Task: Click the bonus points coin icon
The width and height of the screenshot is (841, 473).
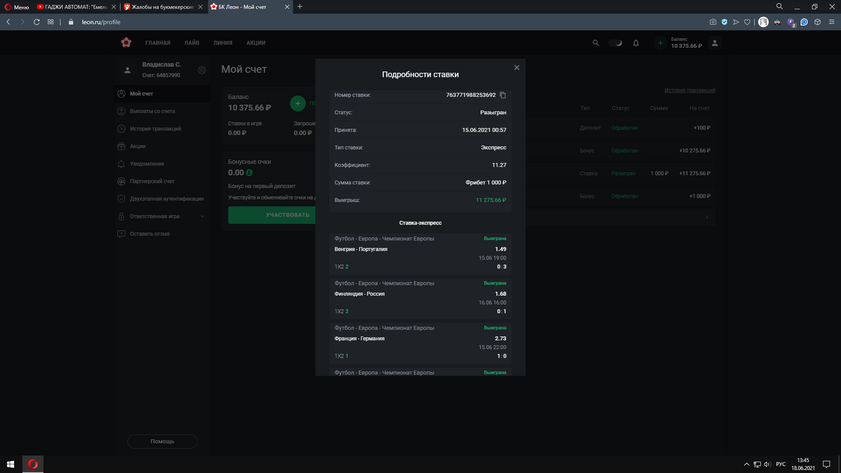Action: click(x=249, y=173)
